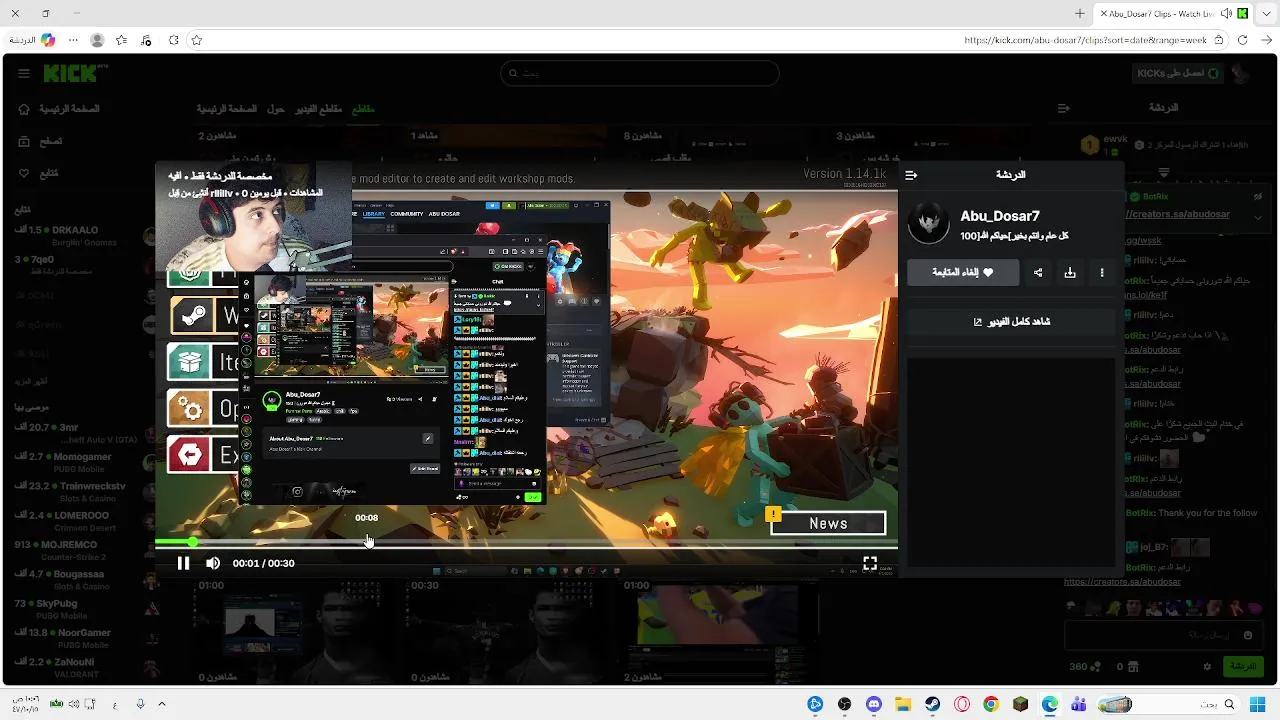Viewport: 1280px width, 720px height.
Task: Open Edge favorites list
Action: tap(122, 40)
